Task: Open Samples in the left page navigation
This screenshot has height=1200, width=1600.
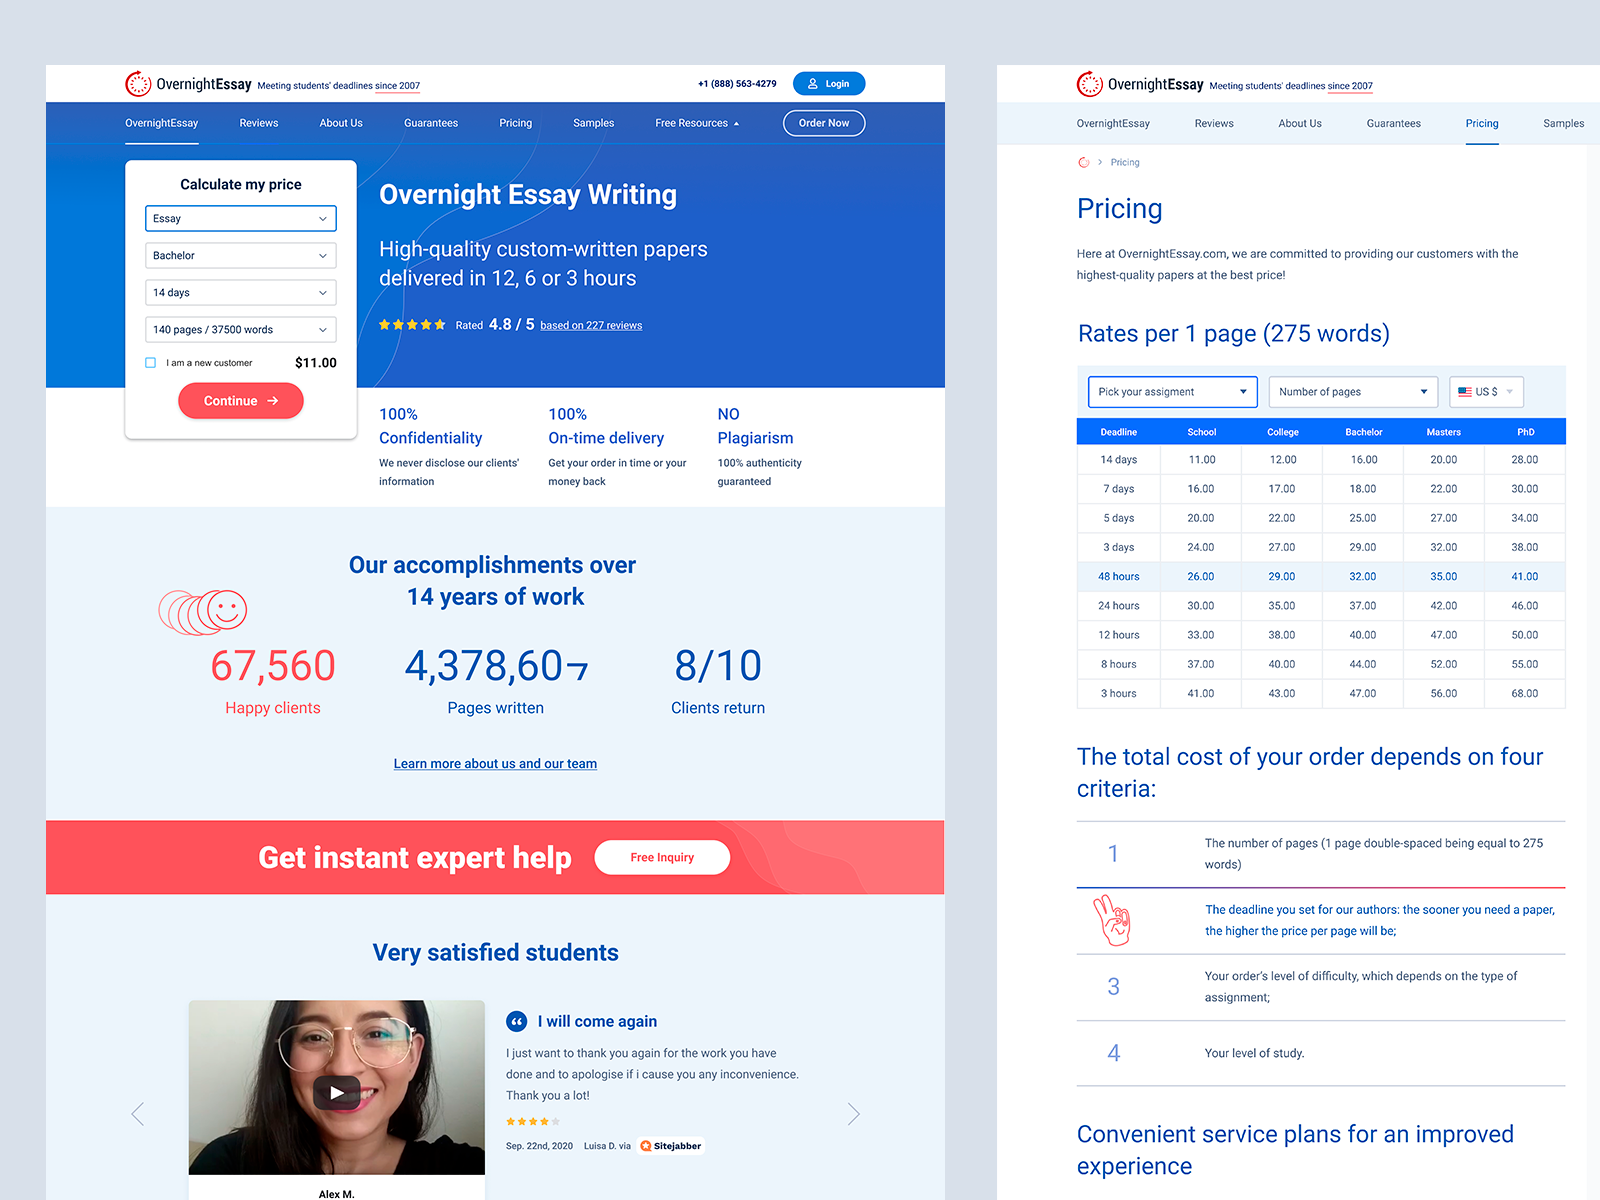Action: [x=594, y=123]
